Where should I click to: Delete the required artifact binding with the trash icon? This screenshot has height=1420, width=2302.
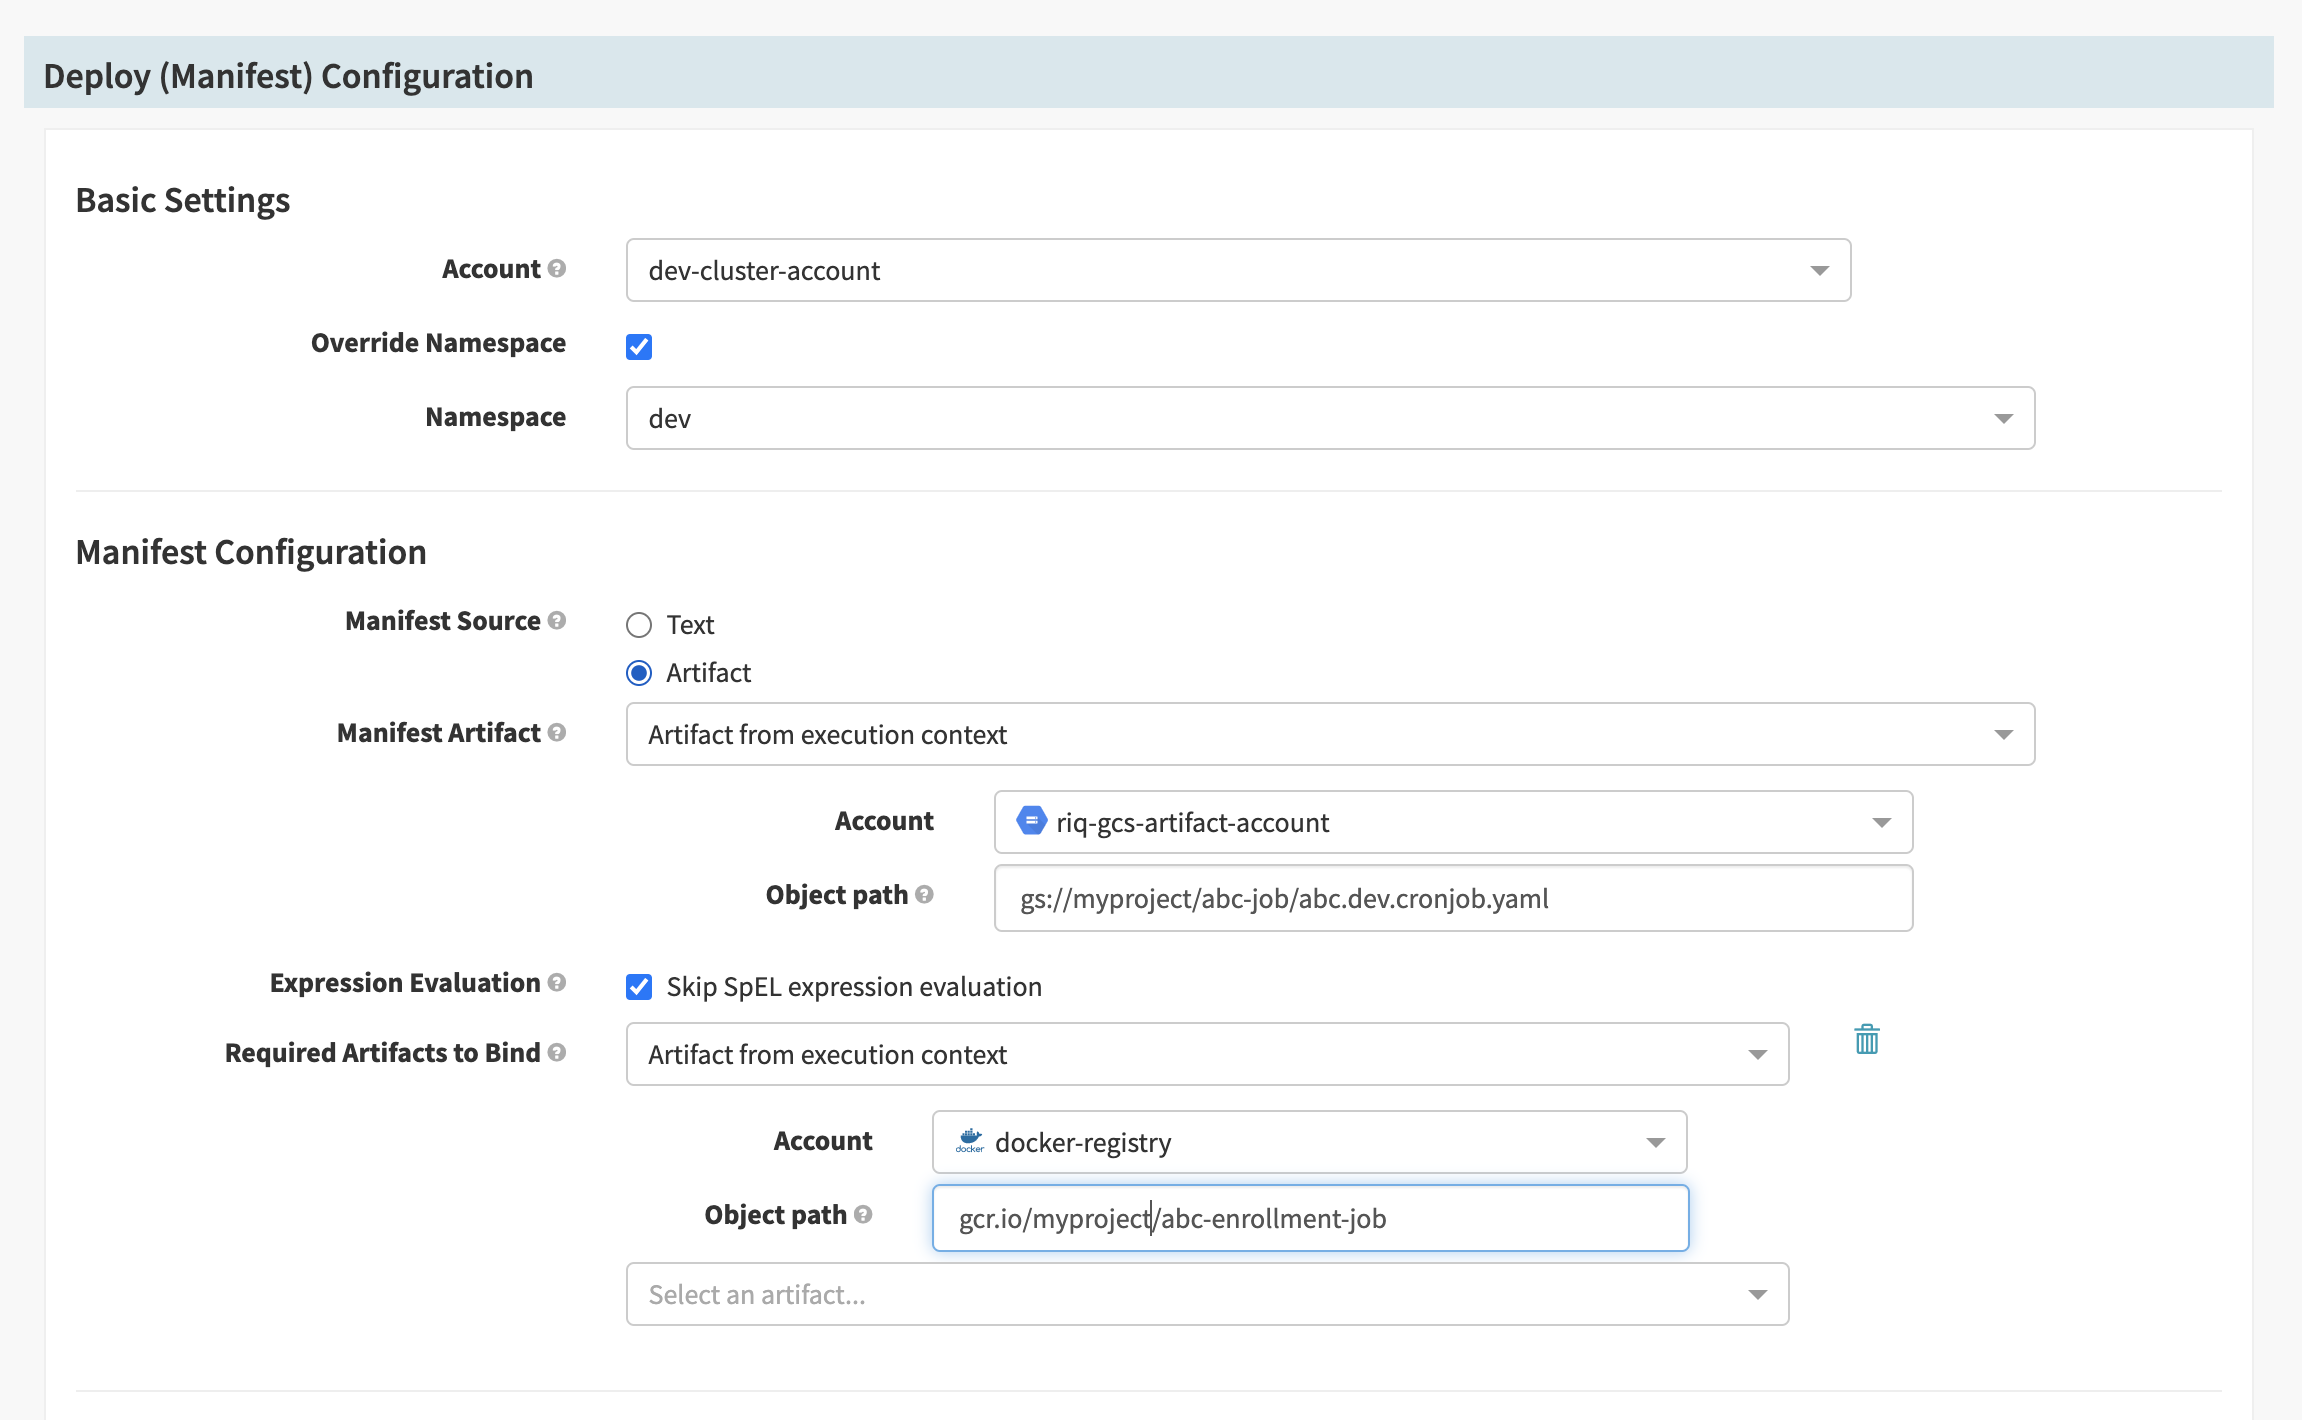(x=1866, y=1040)
